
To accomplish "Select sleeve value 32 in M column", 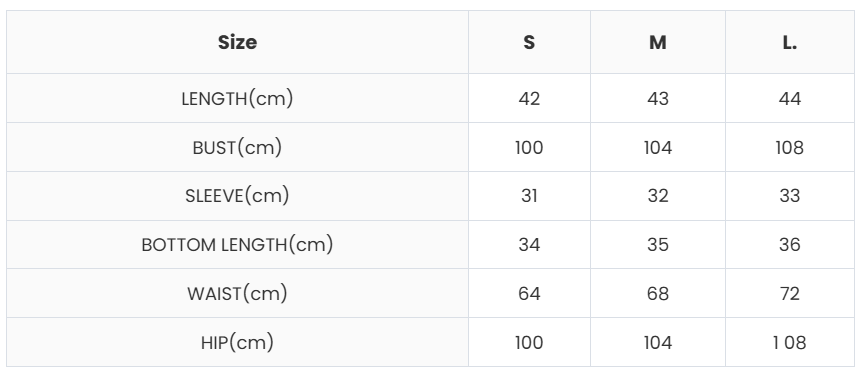I will point(657,196).
